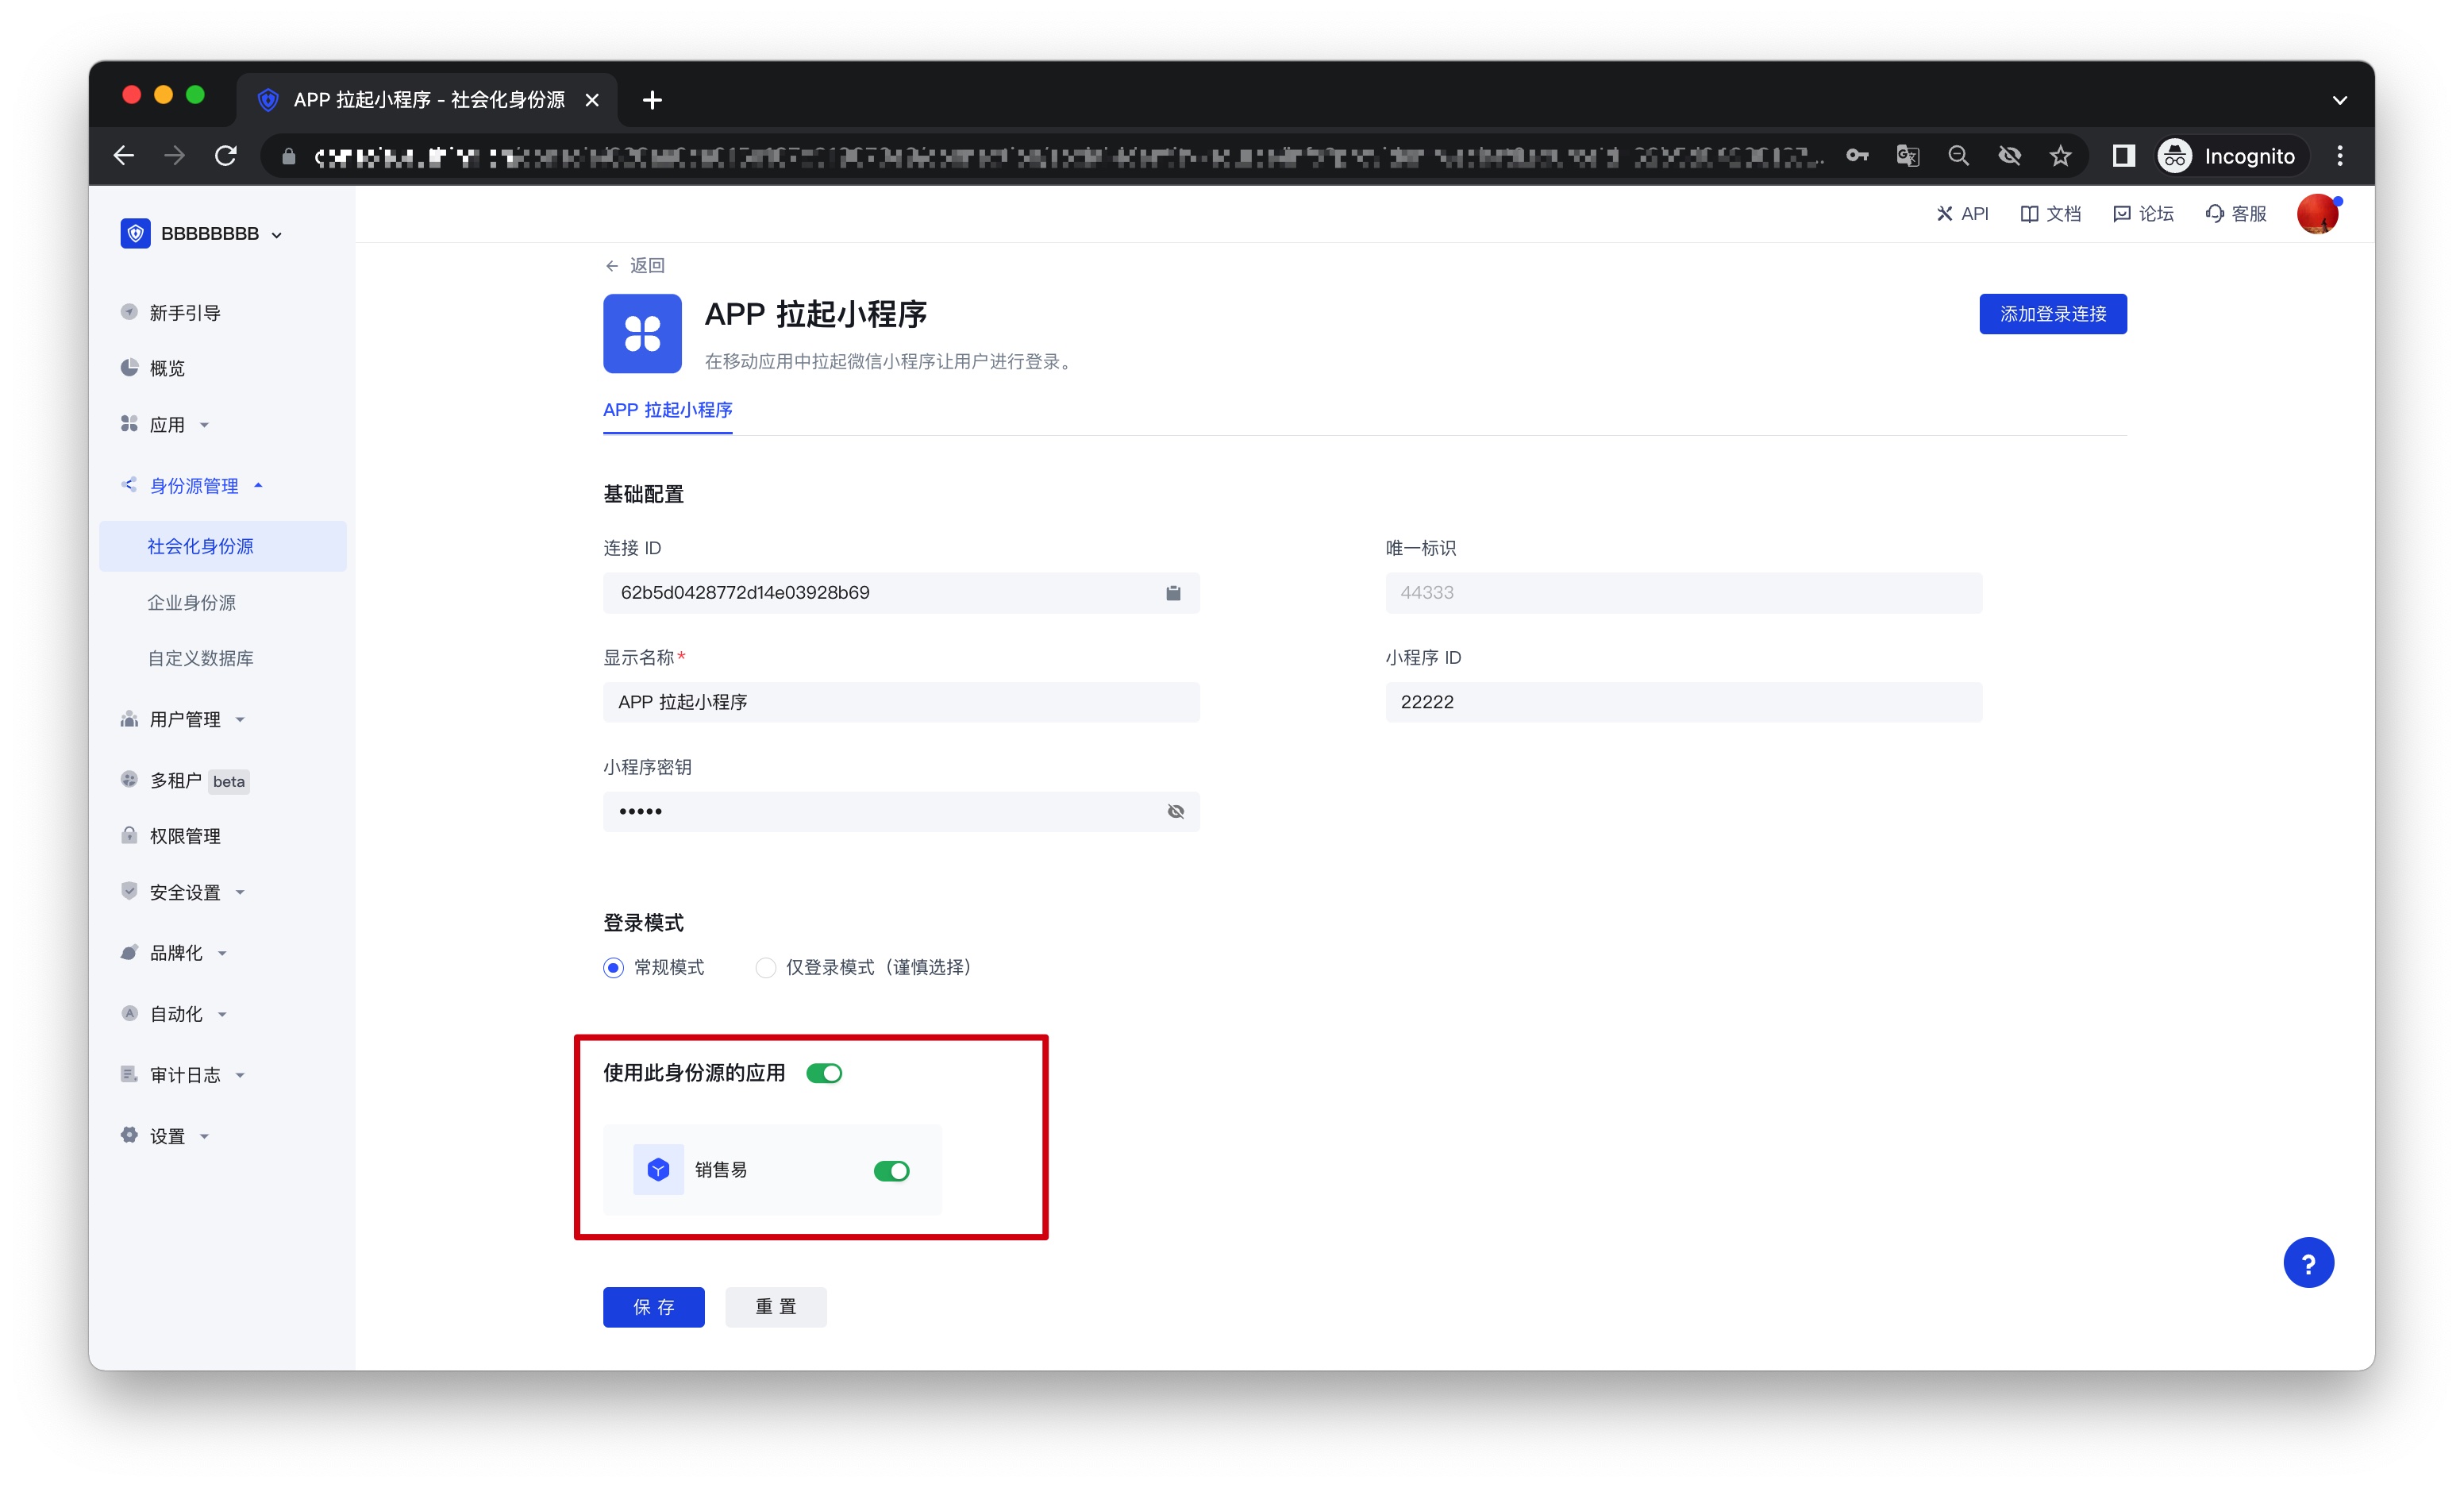Open the 客服 customer service headset icon

click(x=2215, y=214)
